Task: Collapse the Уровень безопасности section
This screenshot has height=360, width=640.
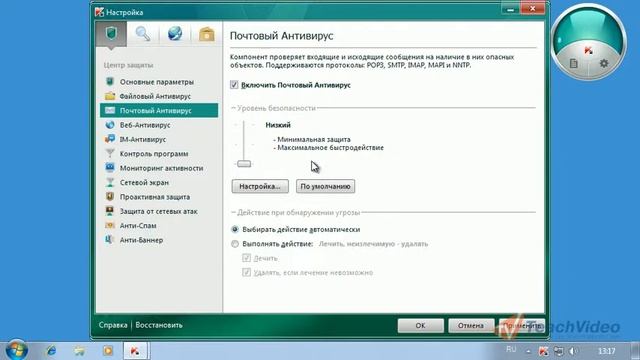Action: click(233, 108)
